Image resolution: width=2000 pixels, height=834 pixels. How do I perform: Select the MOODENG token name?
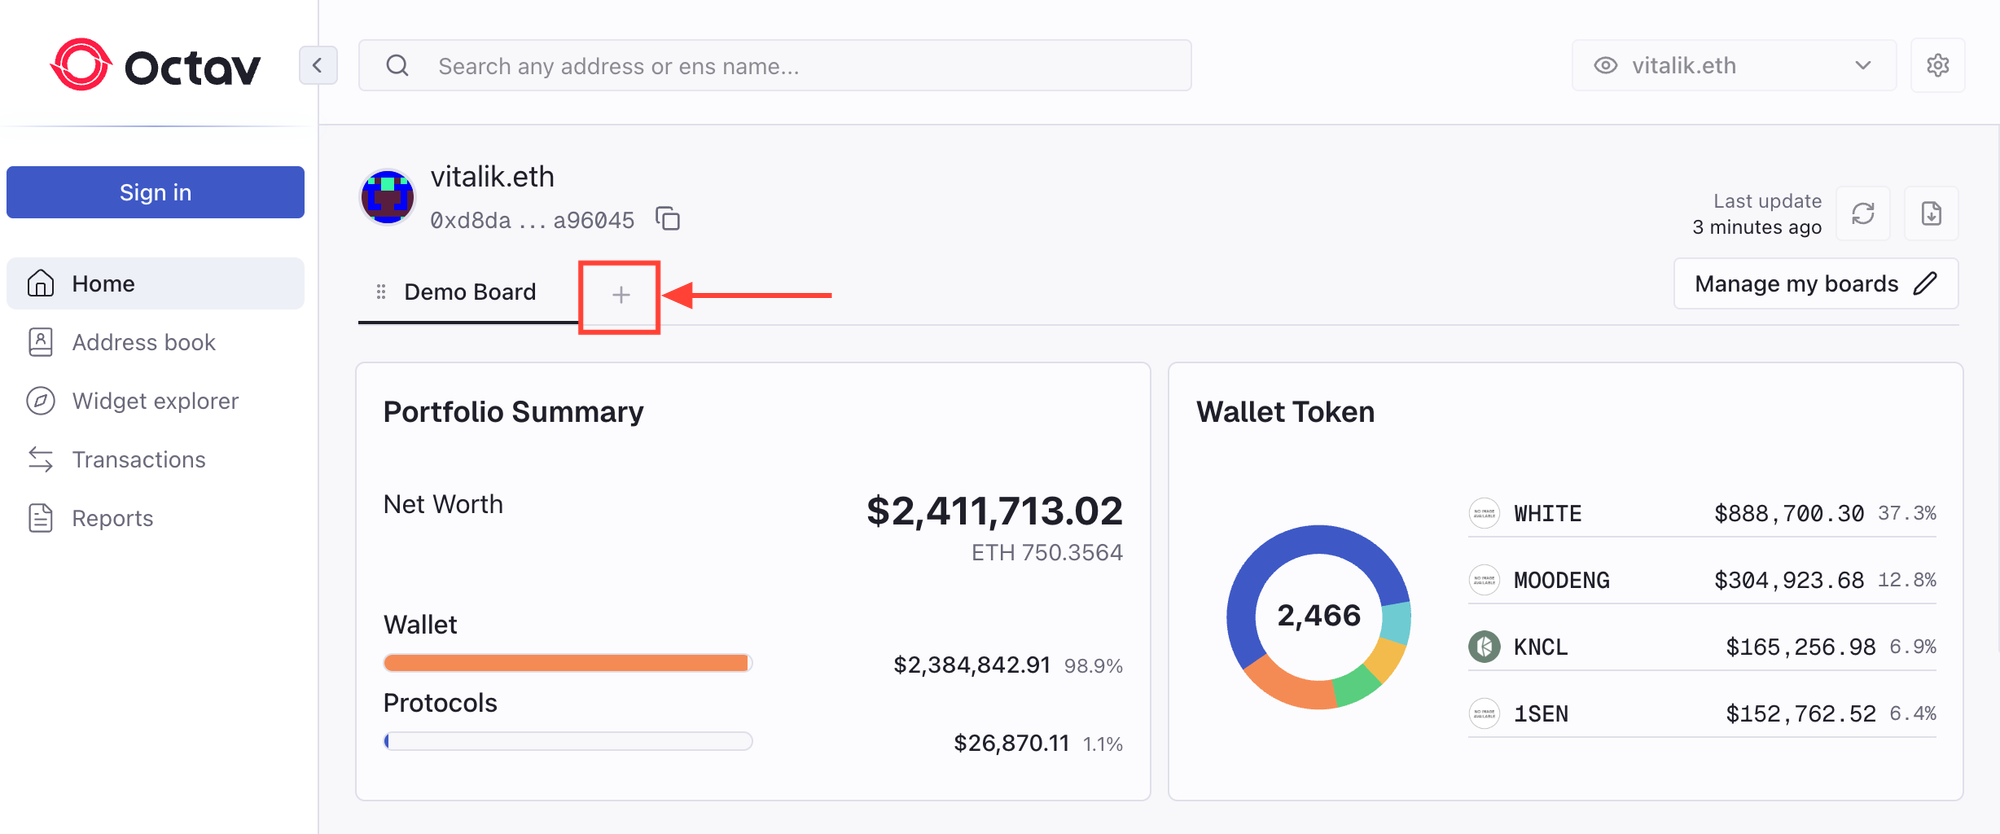(x=1561, y=581)
